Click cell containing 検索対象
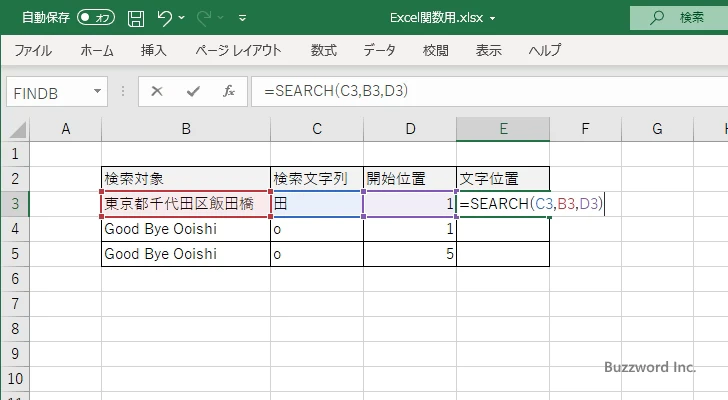 (186, 179)
